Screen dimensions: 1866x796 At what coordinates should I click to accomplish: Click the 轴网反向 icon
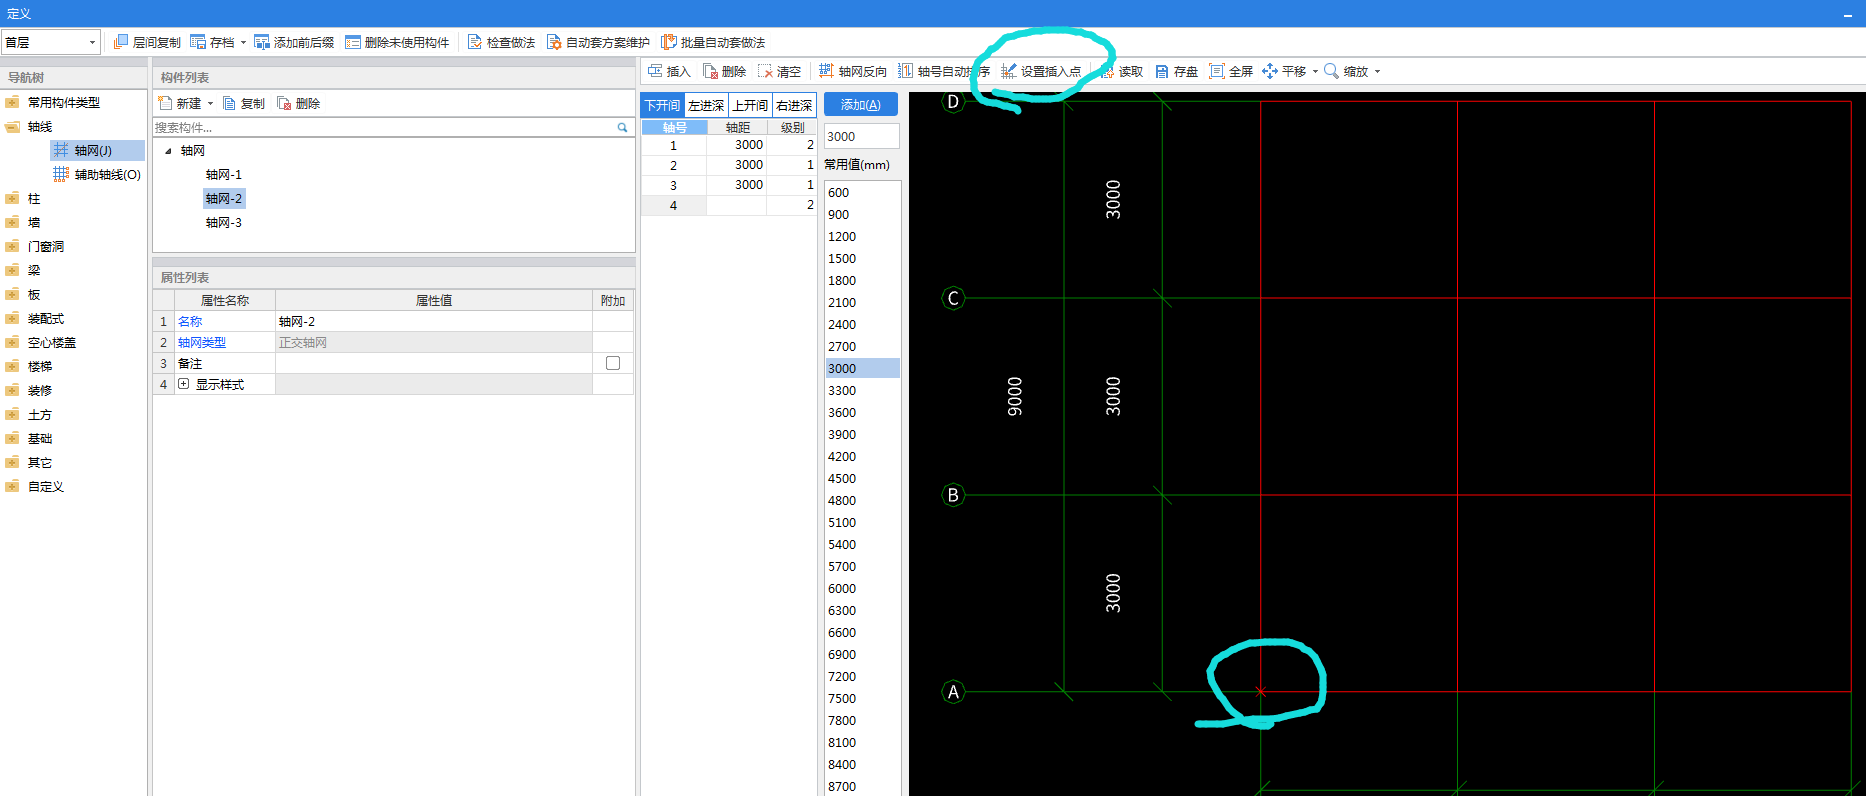(826, 71)
